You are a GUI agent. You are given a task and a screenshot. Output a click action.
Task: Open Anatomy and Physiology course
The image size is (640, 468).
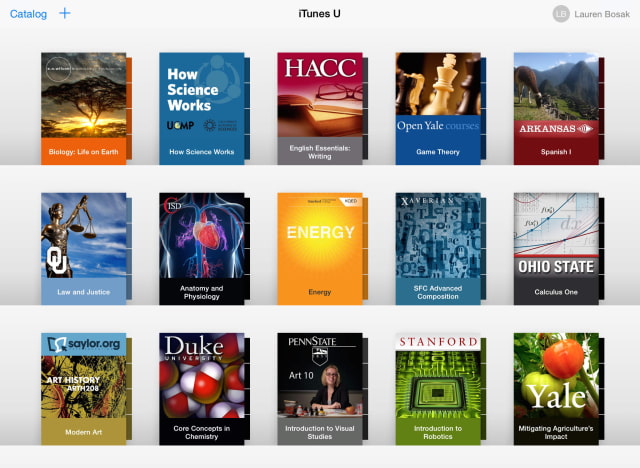point(202,249)
